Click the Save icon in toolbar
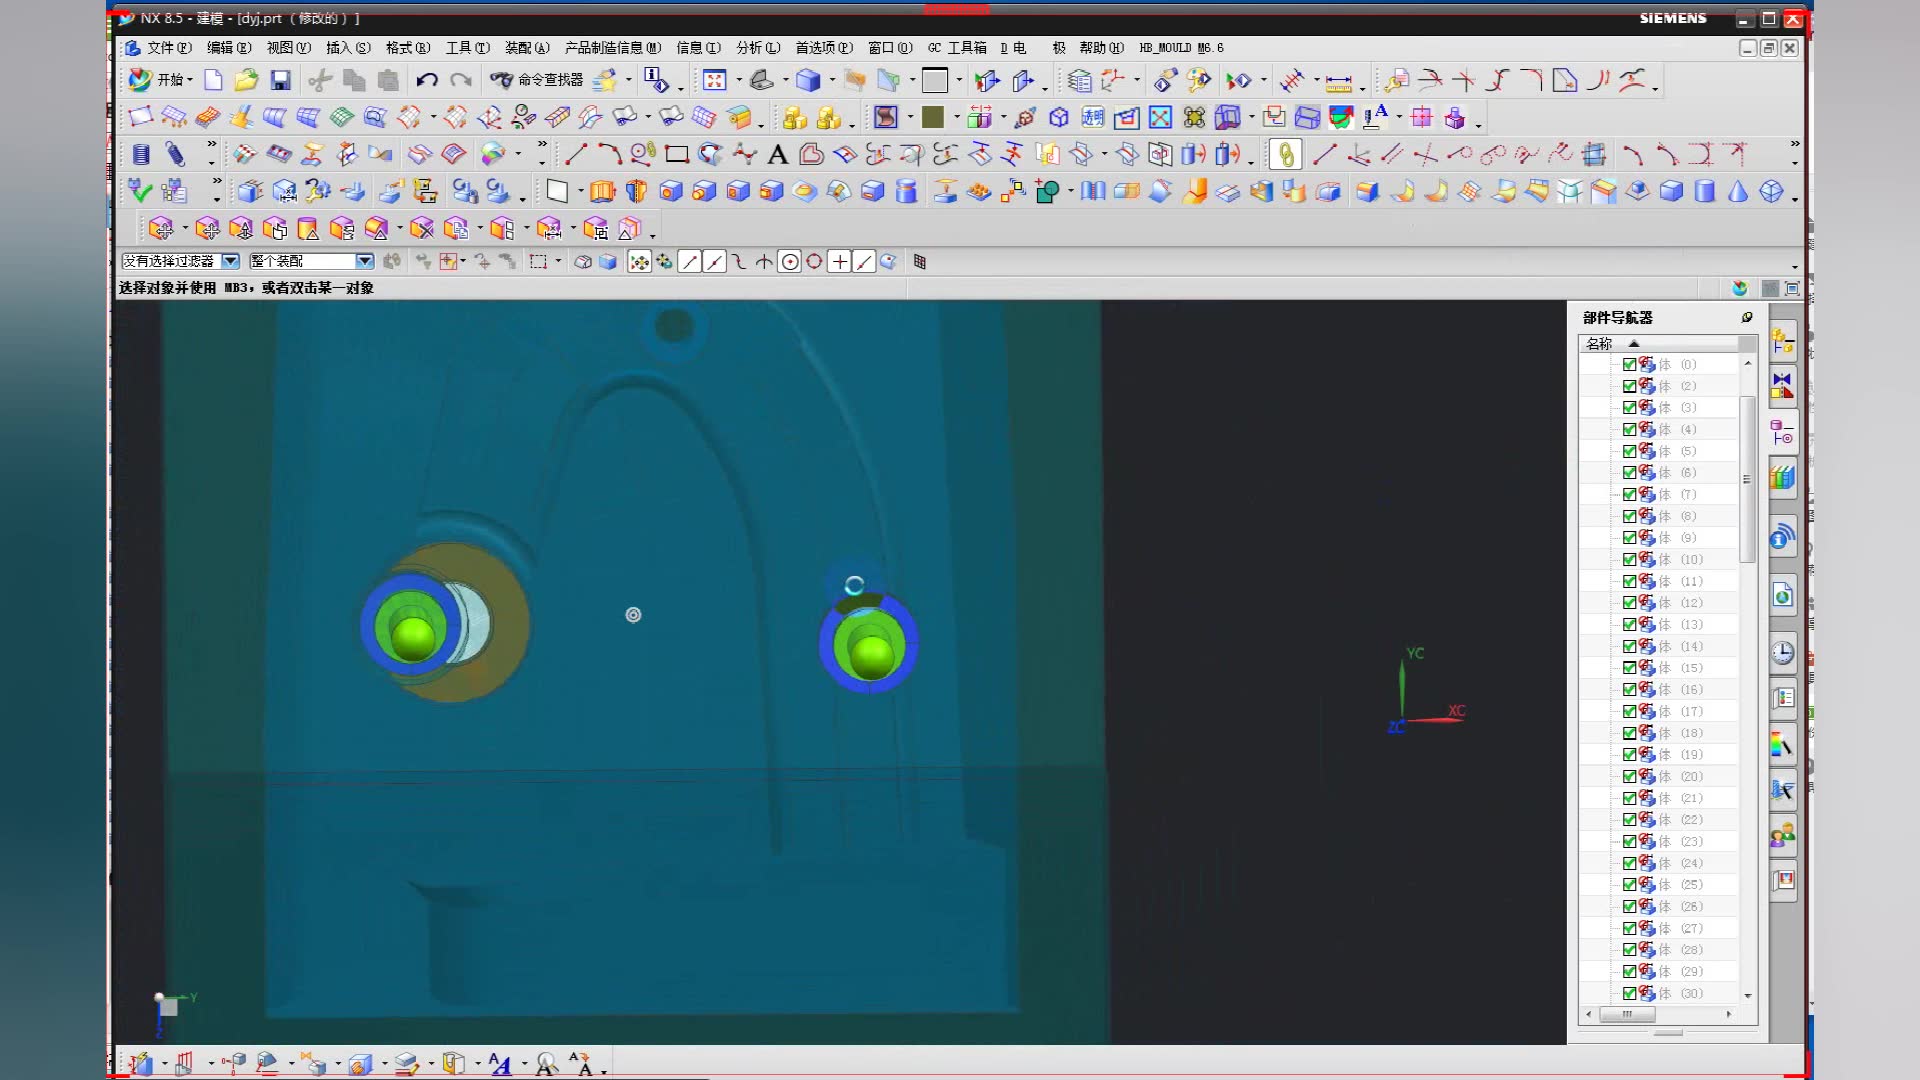Image resolution: width=1920 pixels, height=1080 pixels. (x=281, y=80)
